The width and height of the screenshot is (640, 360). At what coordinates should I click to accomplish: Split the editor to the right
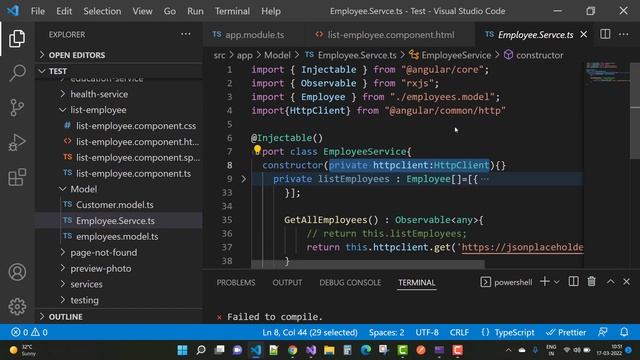coord(605,34)
